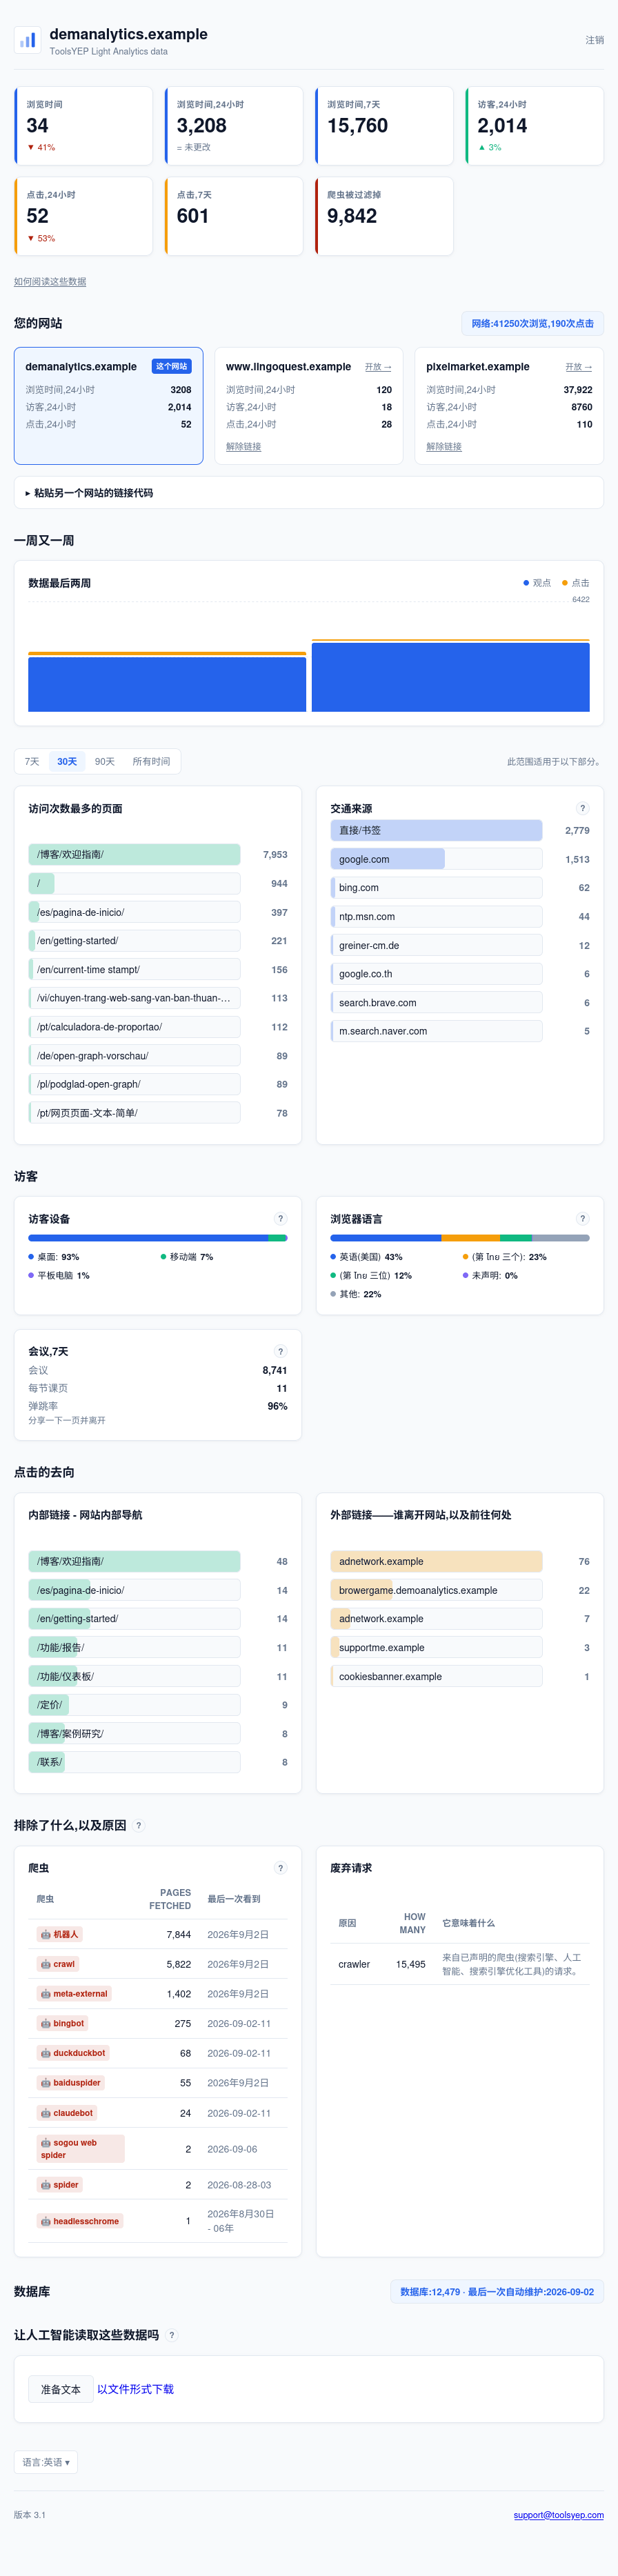Viewport: 618px width, 2576px height.
Task: Click 解除链接 under pixelmarket.example
Action: click(444, 446)
